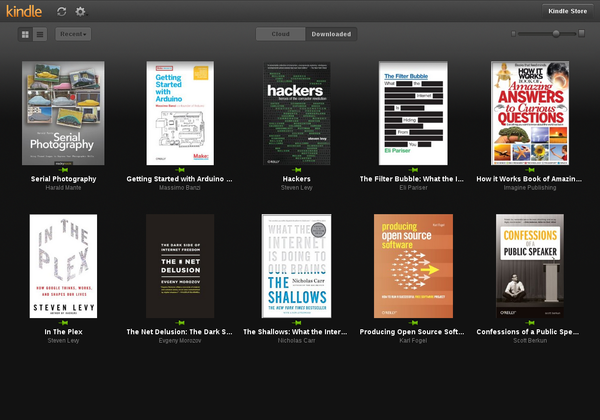Open The Shallows book cover

297,266
